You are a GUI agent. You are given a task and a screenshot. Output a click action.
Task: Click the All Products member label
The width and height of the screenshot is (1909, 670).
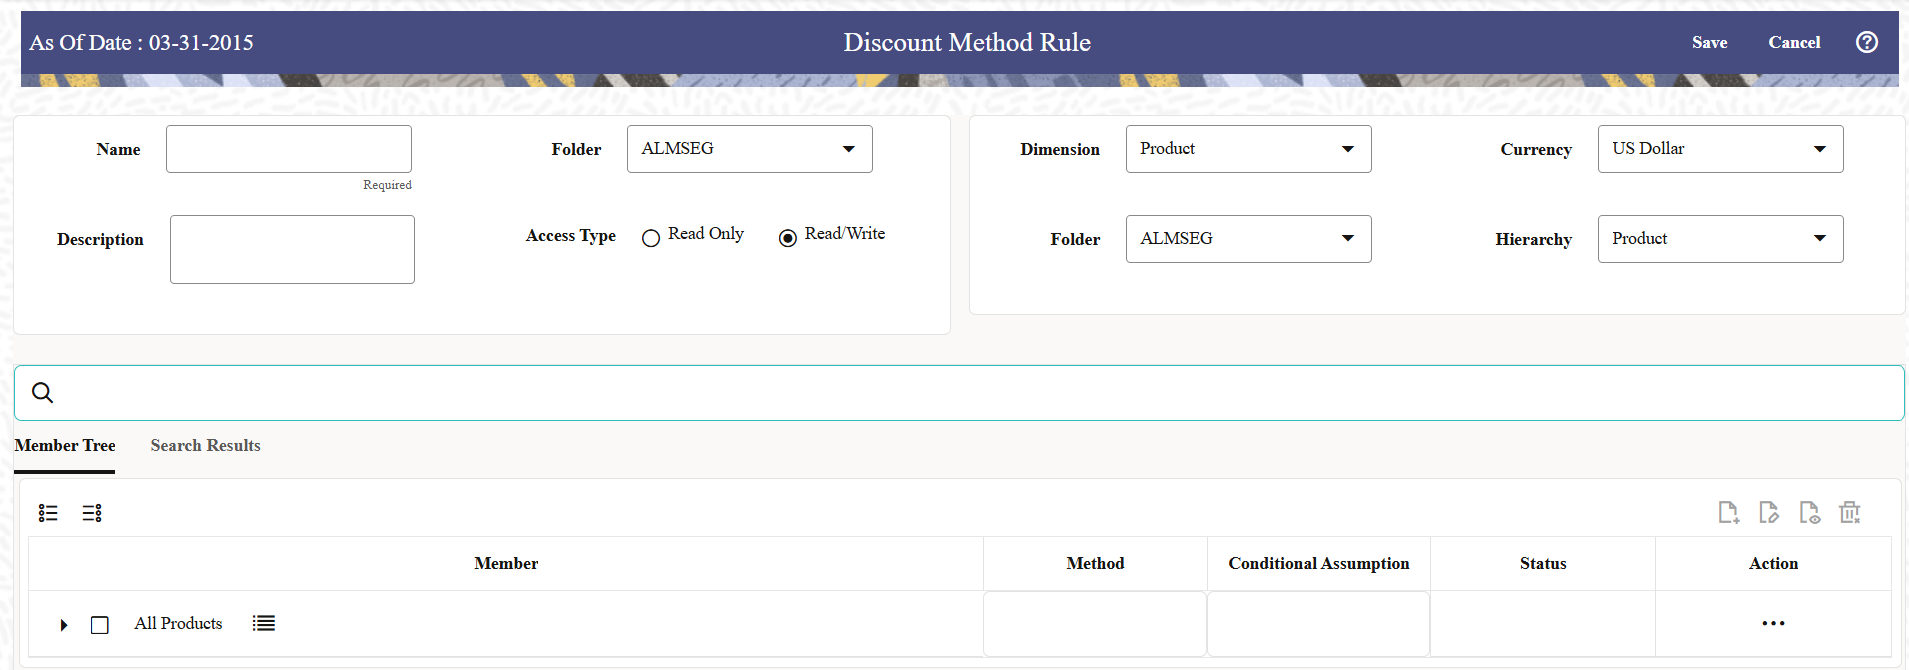(178, 624)
